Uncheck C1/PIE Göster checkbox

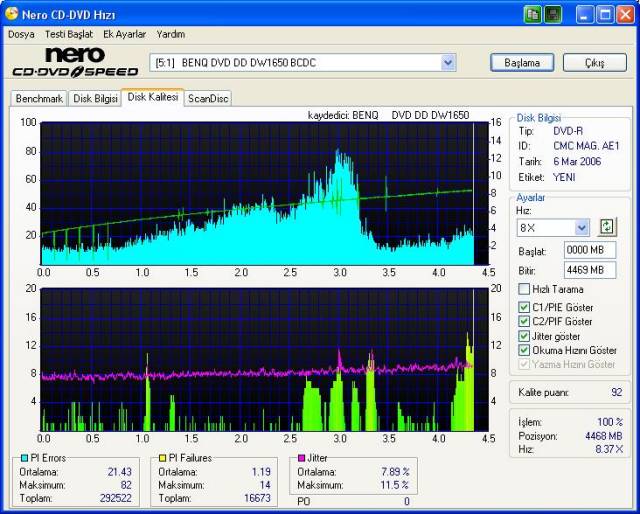point(524,307)
